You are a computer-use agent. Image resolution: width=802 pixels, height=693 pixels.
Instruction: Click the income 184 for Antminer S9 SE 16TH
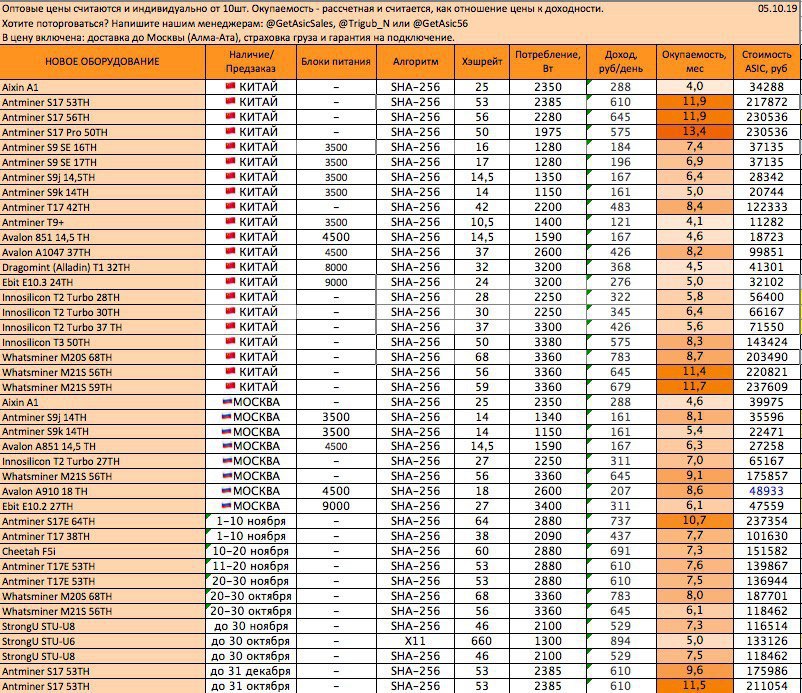(x=621, y=147)
